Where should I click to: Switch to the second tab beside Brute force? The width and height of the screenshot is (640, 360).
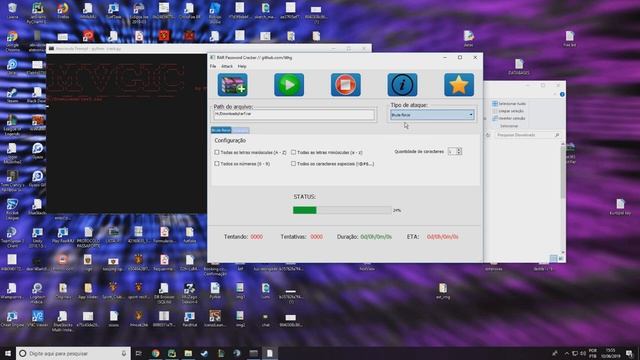[x=240, y=130]
